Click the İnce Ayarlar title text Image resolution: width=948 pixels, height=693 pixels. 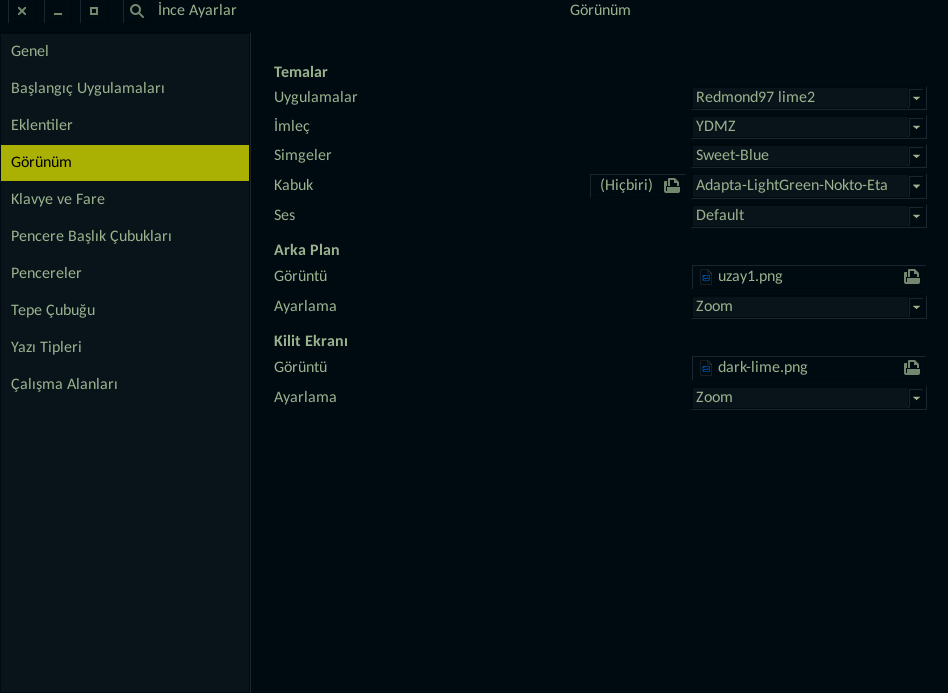(x=197, y=10)
